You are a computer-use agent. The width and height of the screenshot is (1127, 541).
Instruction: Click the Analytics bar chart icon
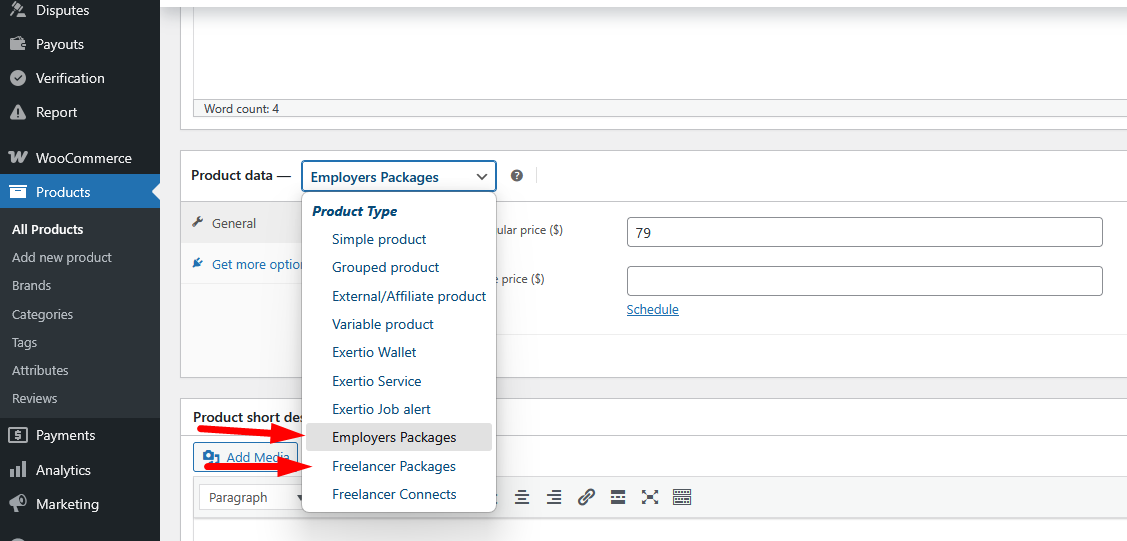coord(18,470)
